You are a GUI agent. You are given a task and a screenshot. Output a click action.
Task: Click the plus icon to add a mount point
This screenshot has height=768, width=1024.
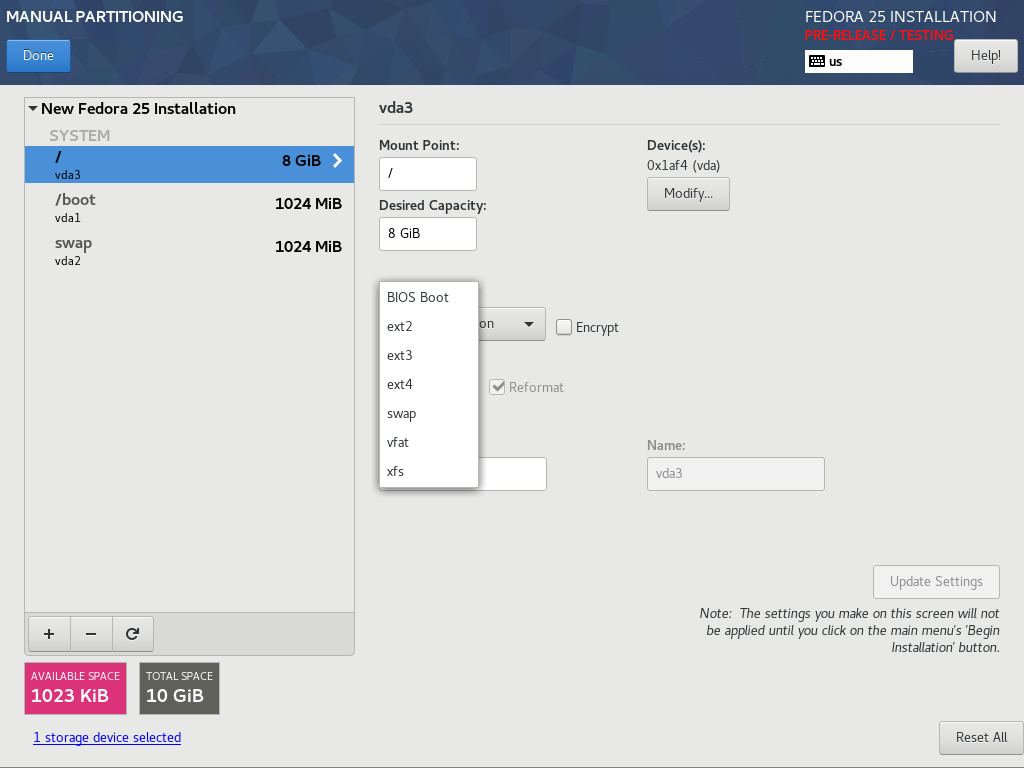(x=49, y=633)
